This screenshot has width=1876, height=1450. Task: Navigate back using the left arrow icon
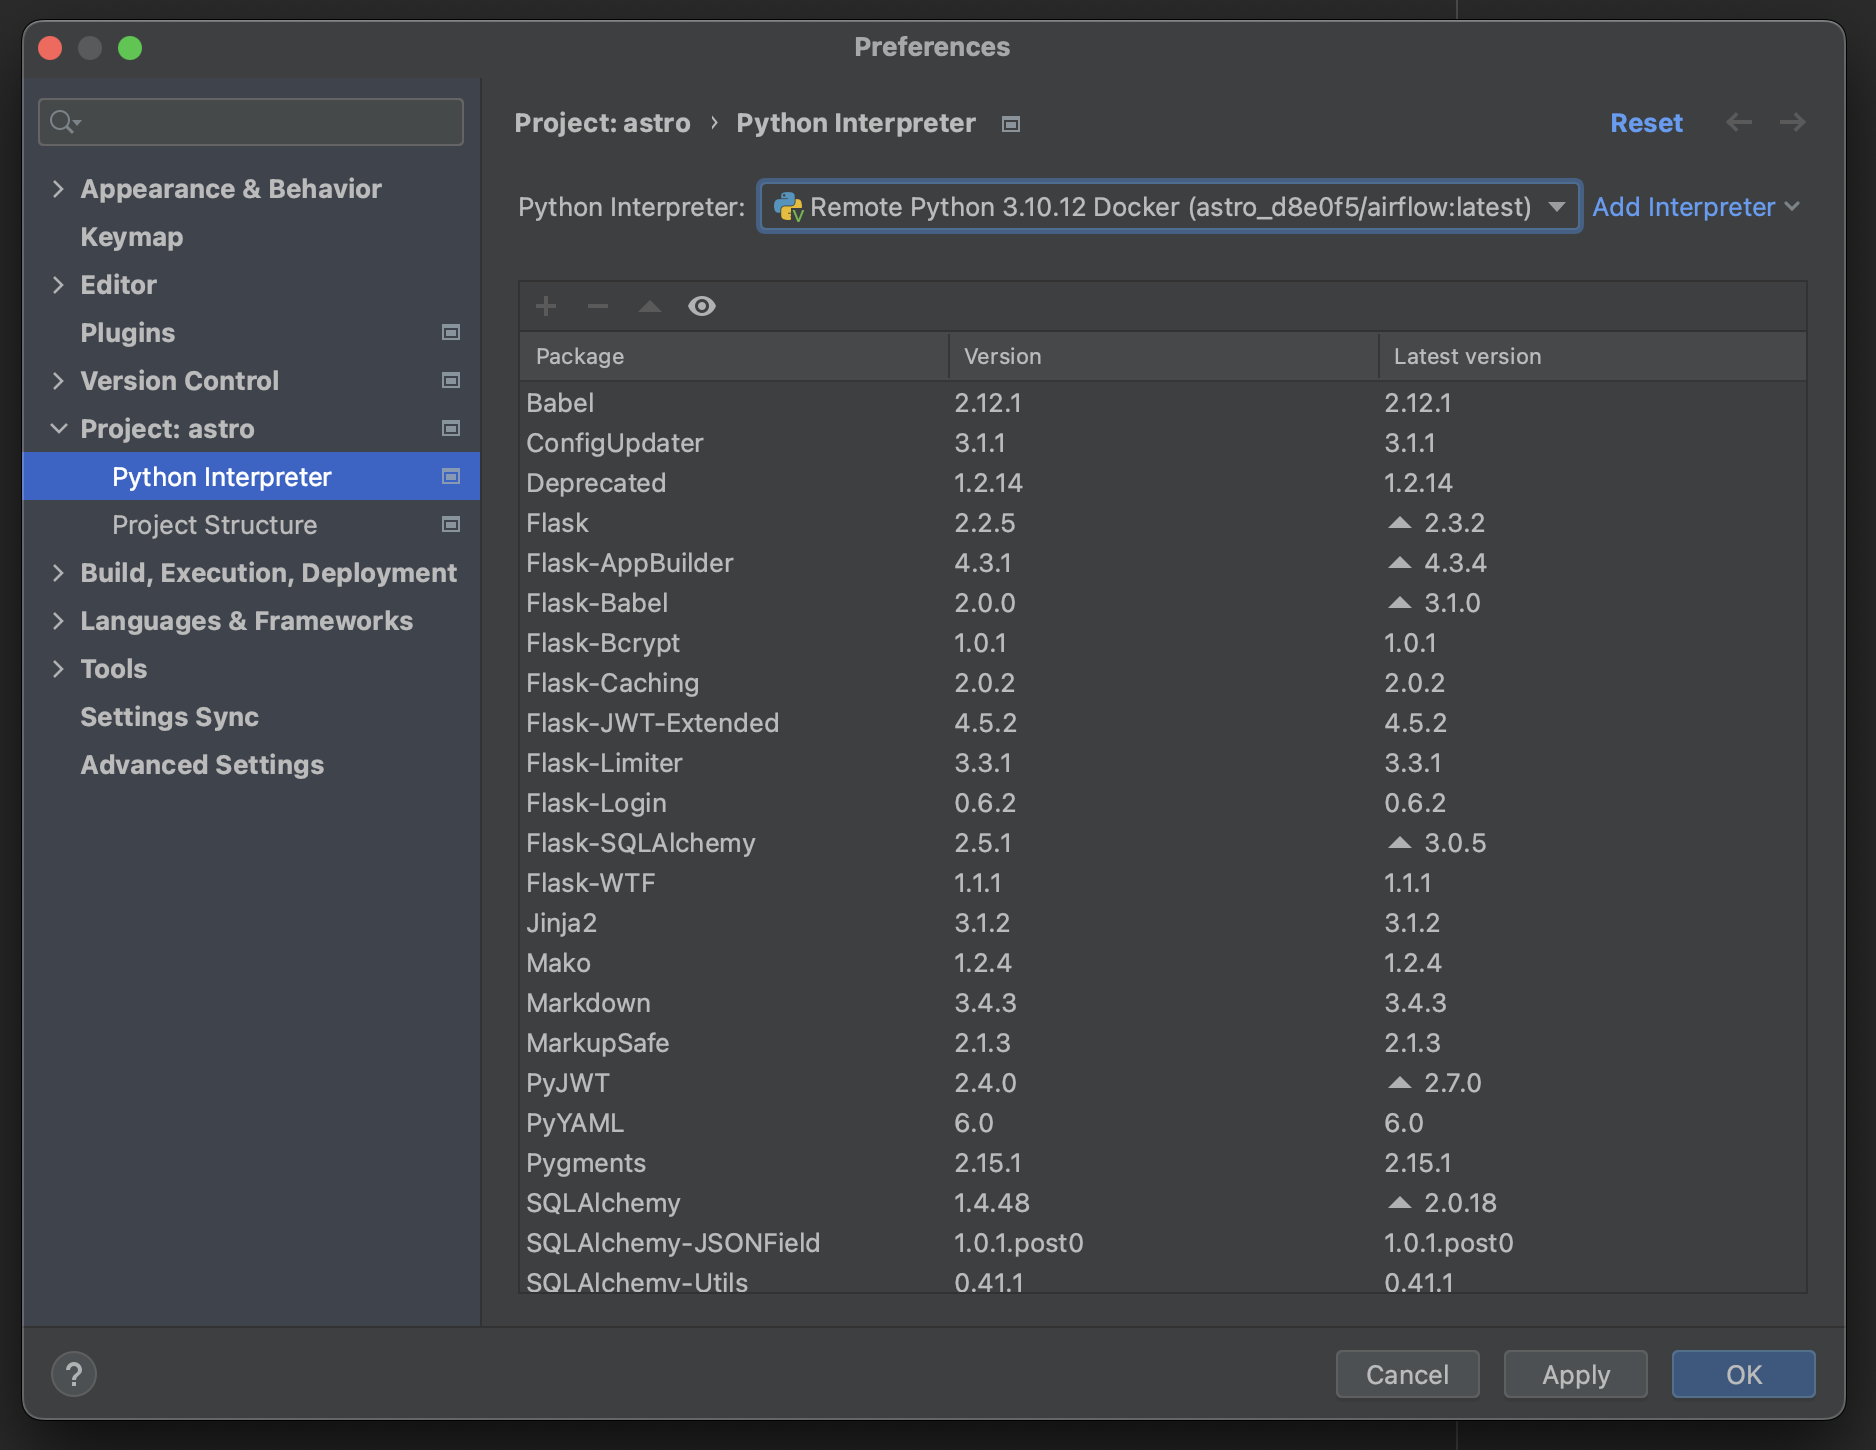tap(1740, 122)
